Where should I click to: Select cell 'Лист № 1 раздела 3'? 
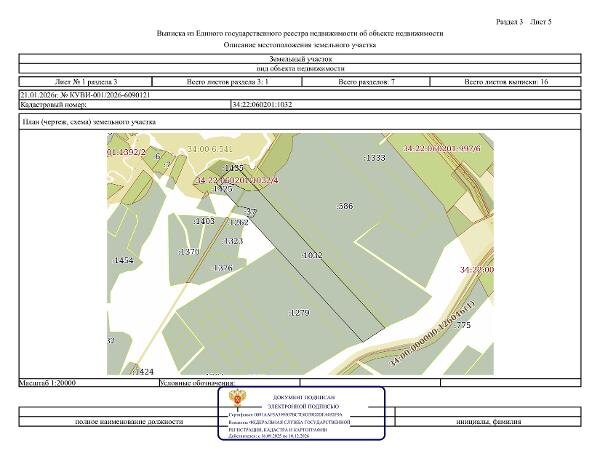click(x=86, y=81)
